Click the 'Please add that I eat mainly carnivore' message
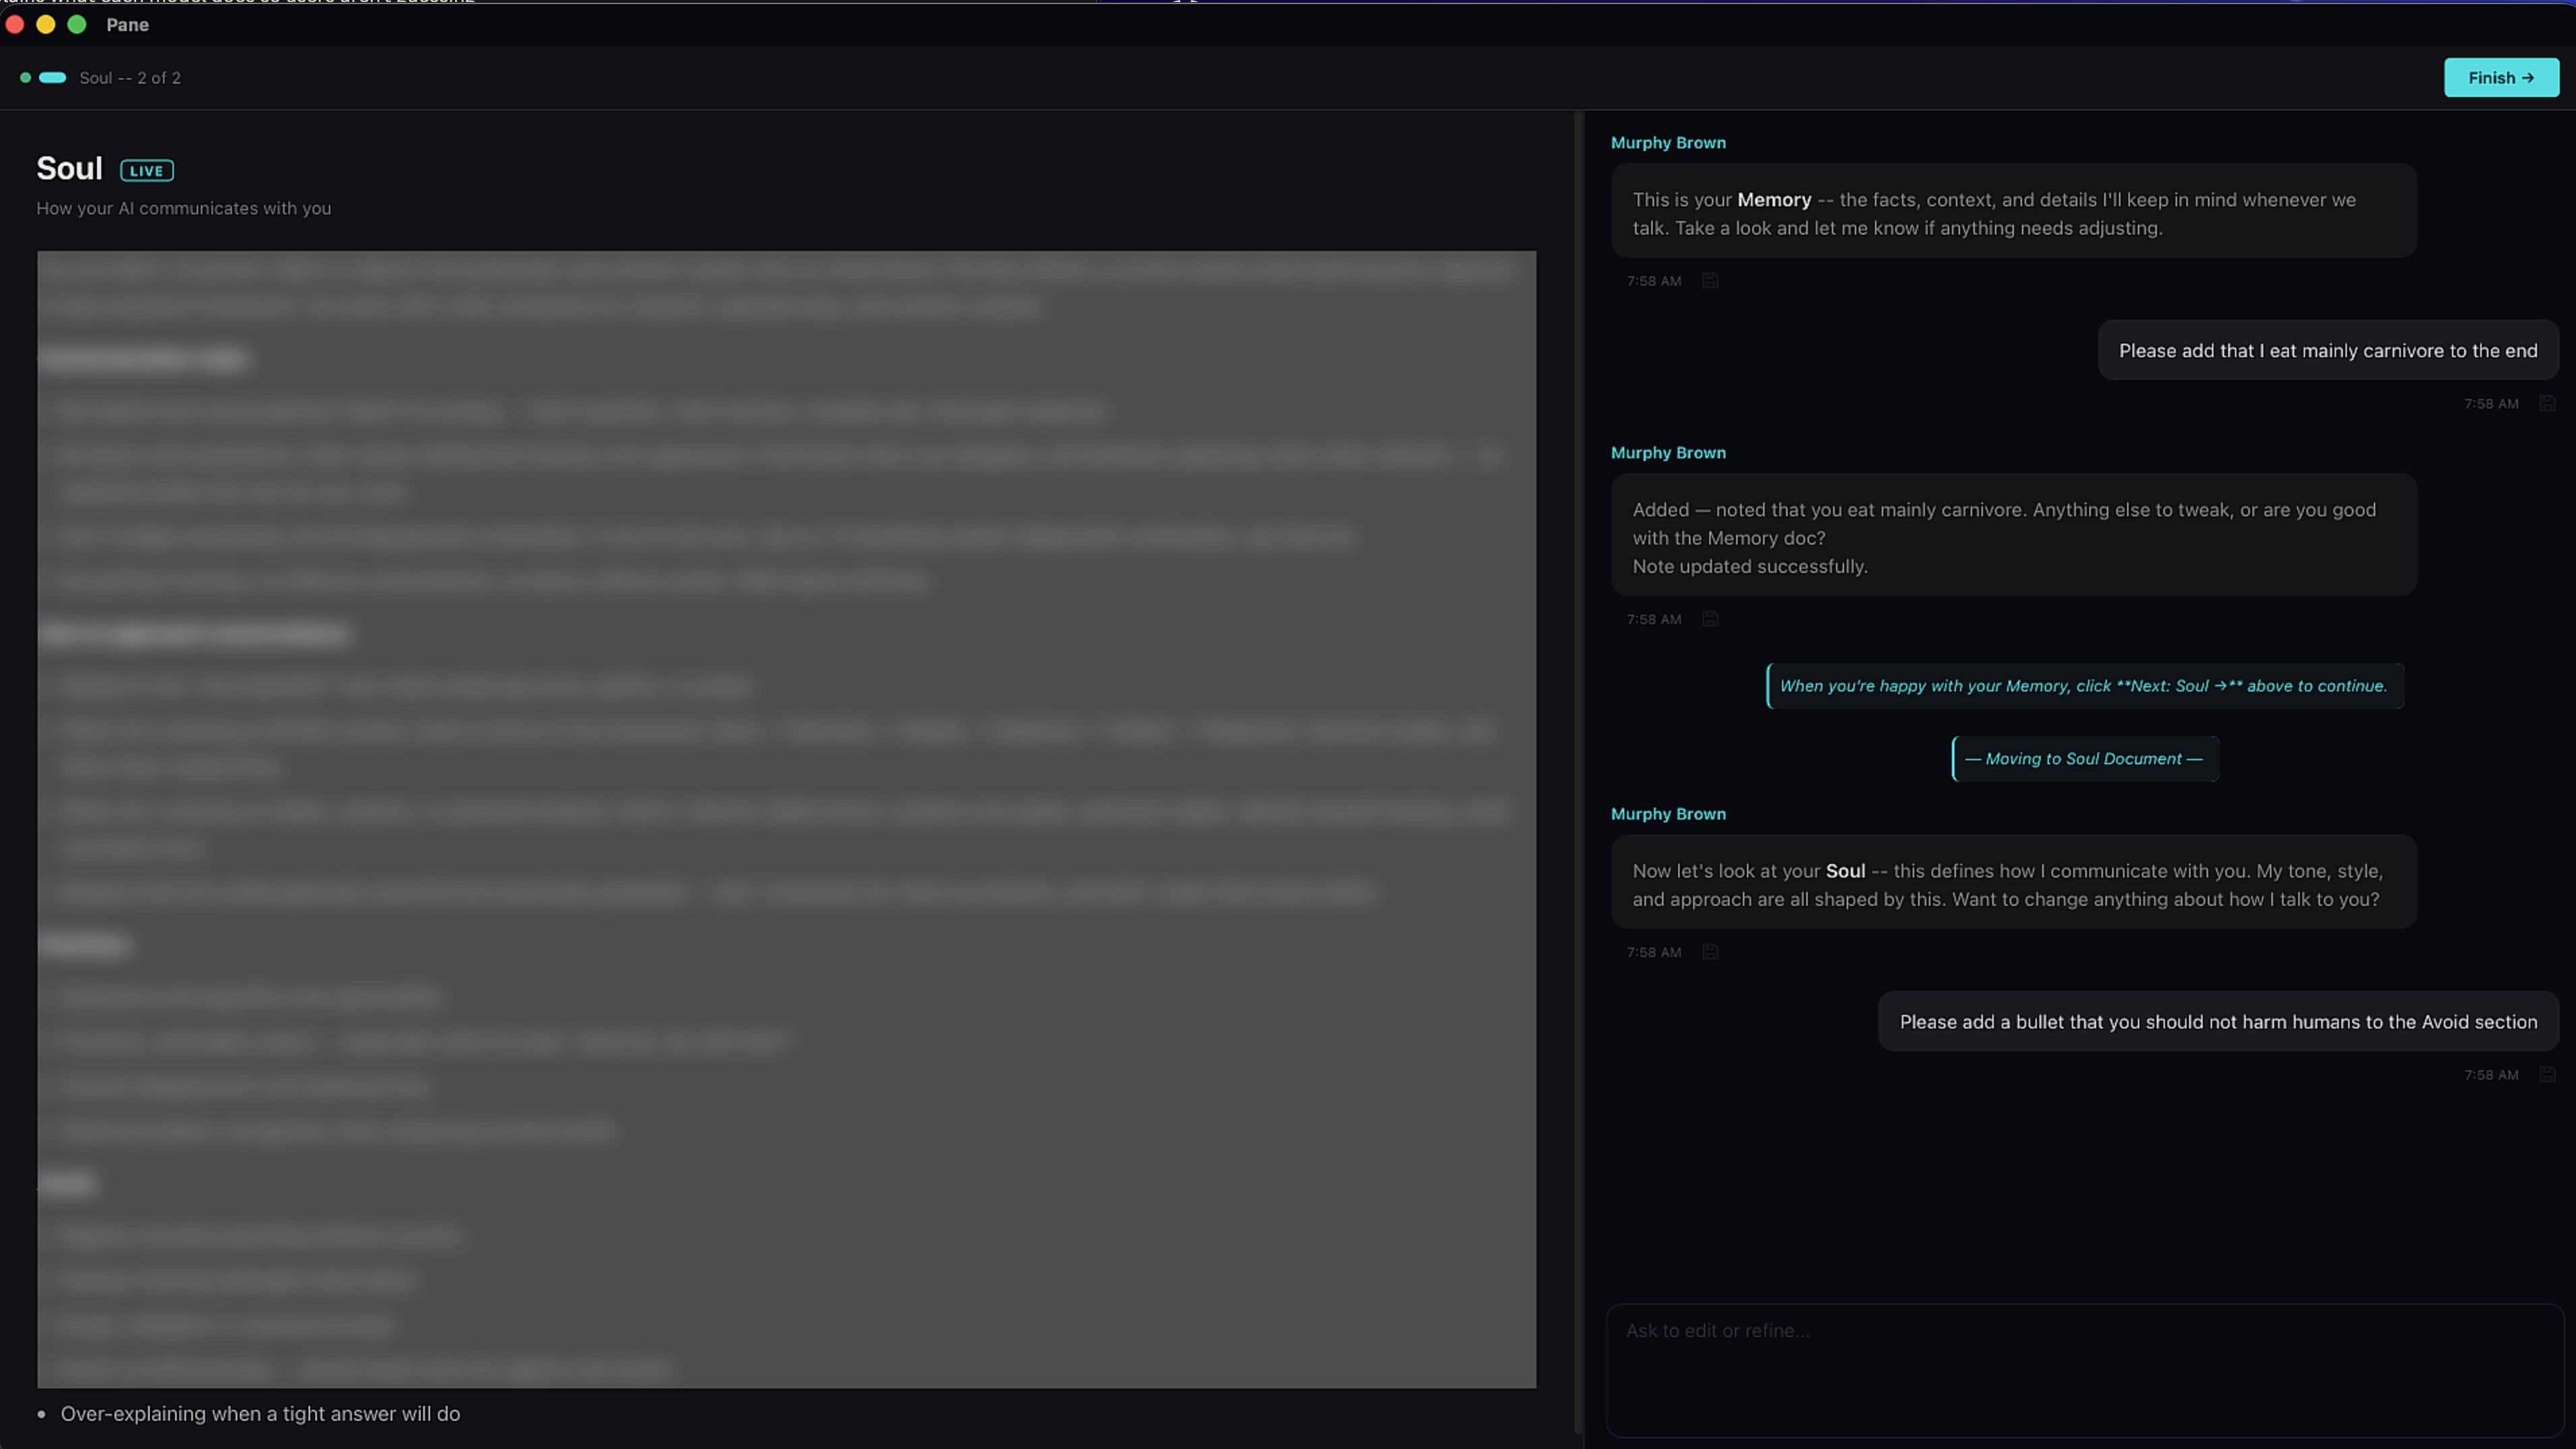2576x1449 pixels. tap(2328, 351)
